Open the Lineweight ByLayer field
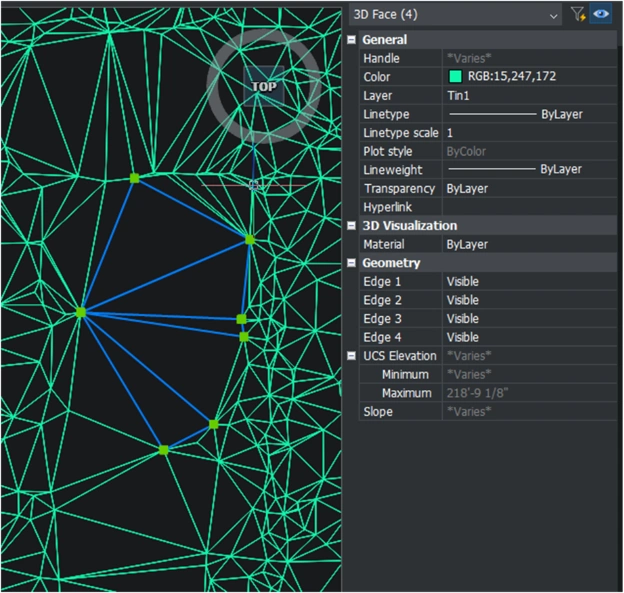Image resolution: width=624 pixels, height=593 pixels. [529, 170]
